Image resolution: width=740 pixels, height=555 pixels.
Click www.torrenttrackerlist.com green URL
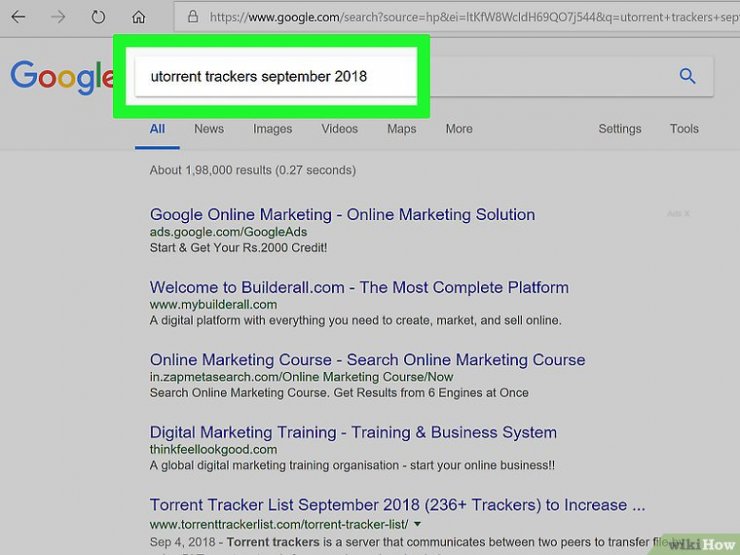279,525
